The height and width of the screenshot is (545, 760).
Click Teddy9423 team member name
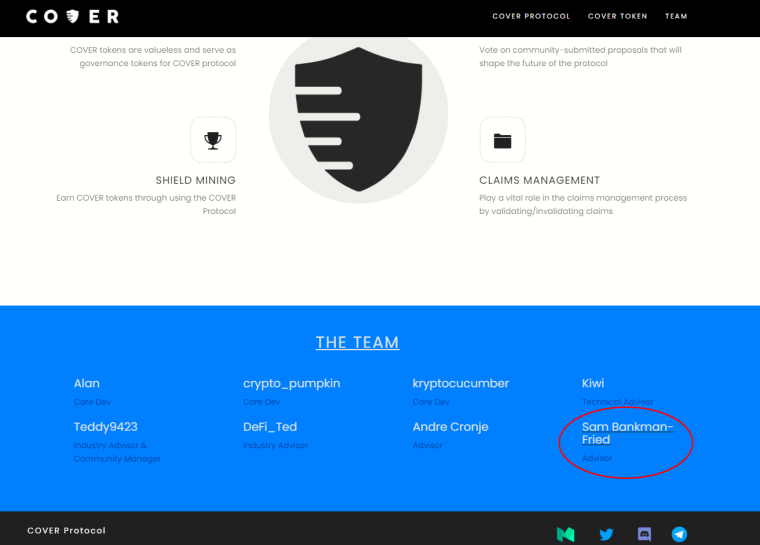pyautogui.click(x=106, y=427)
